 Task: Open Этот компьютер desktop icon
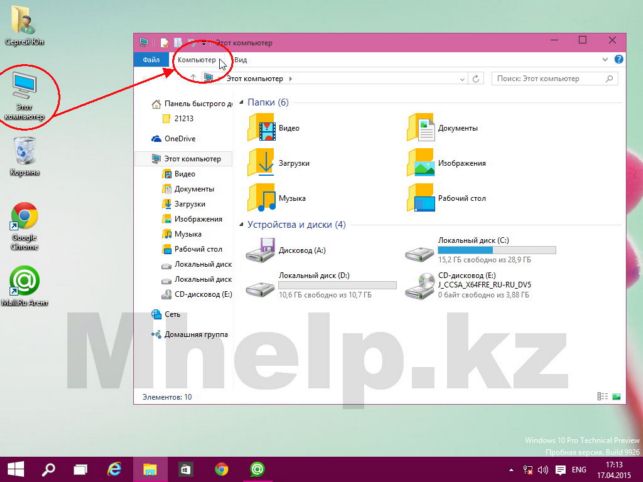[25, 97]
